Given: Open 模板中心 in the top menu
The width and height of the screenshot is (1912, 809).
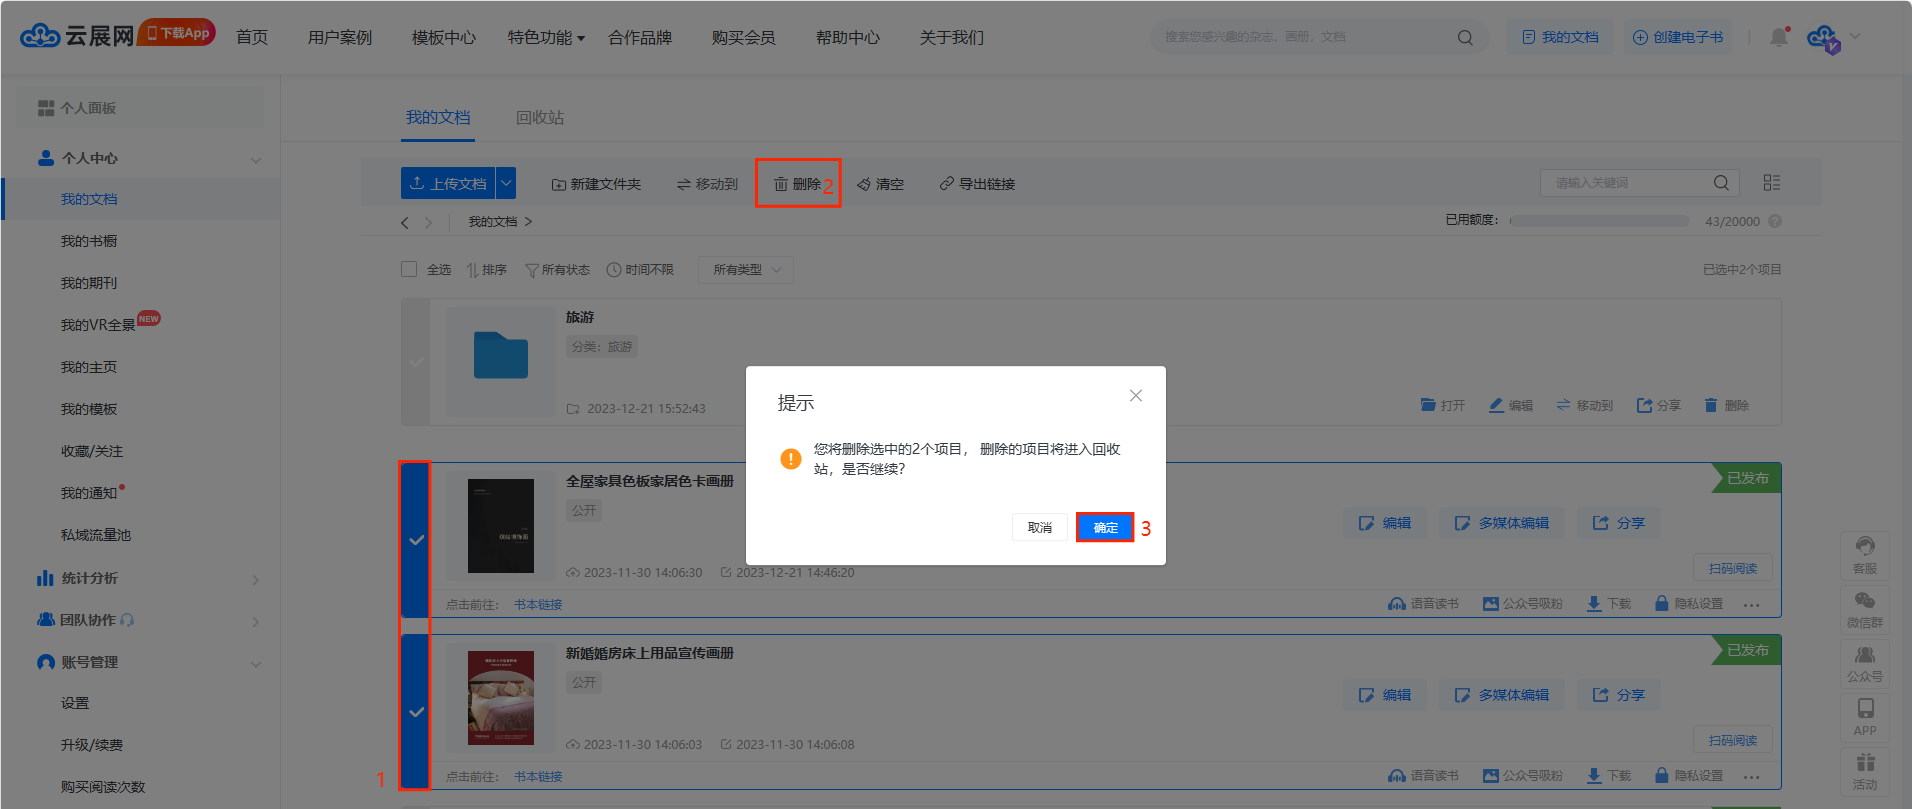Looking at the screenshot, I should (443, 38).
